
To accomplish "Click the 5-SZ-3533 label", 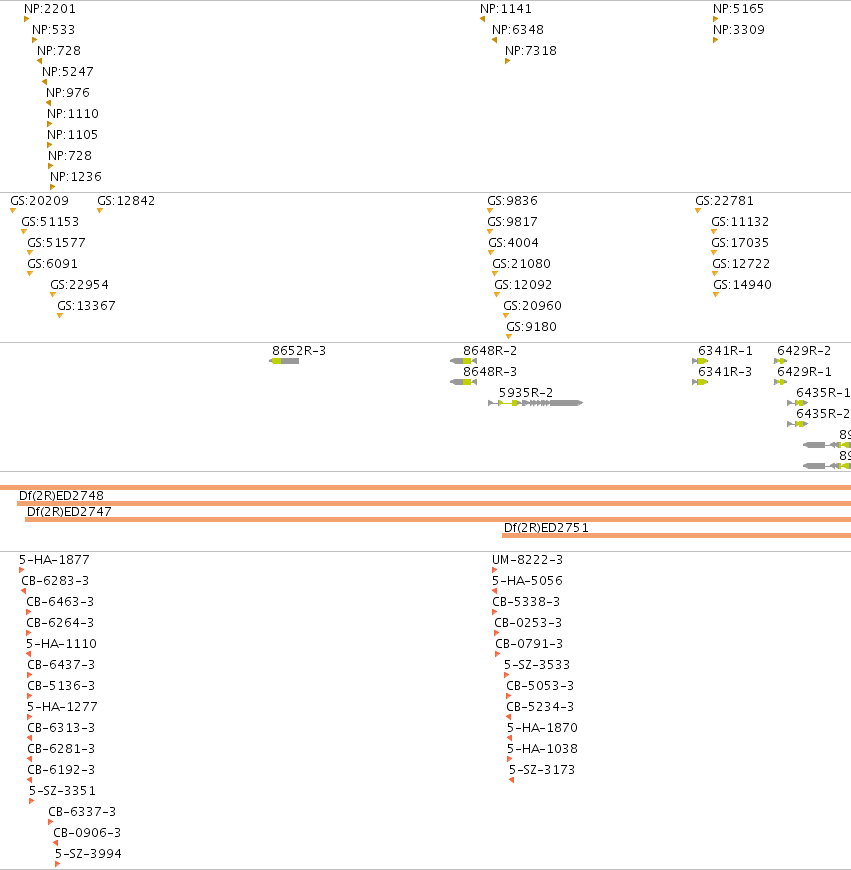I will [537, 665].
